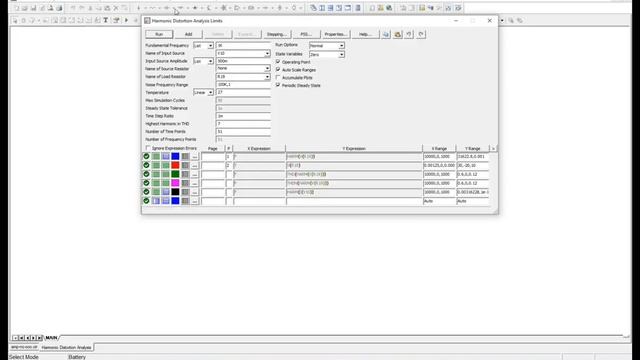The height and width of the screenshot is (360, 640).
Task: Open ellipsis button in magenta curve row
Action: (x=195, y=183)
